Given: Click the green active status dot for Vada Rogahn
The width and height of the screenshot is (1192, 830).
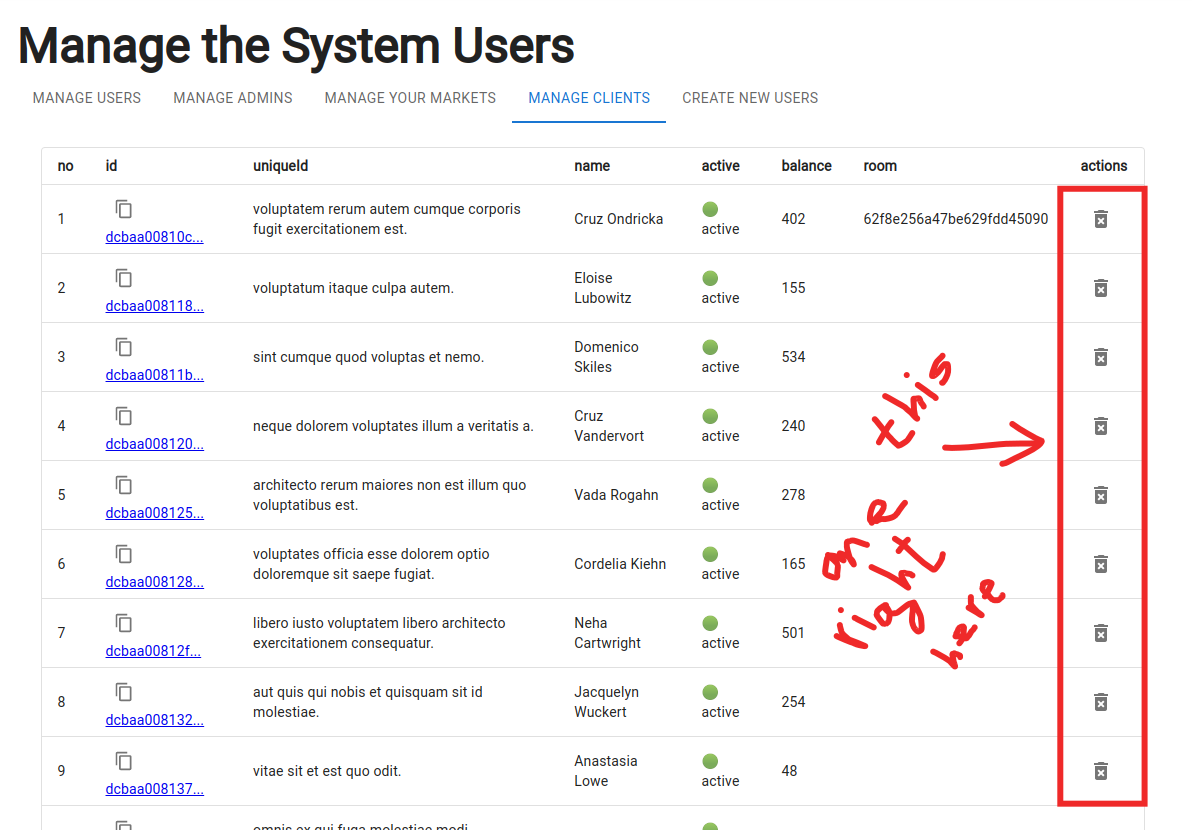Looking at the screenshot, I should pyautogui.click(x=710, y=485).
